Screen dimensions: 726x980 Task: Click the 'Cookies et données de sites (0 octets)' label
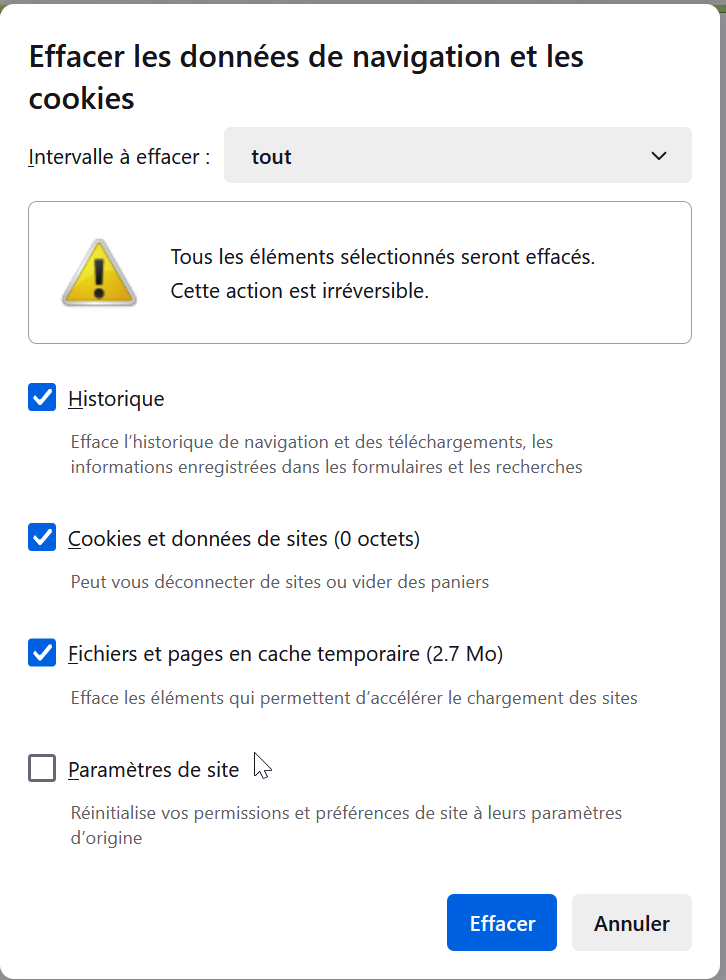pos(244,539)
